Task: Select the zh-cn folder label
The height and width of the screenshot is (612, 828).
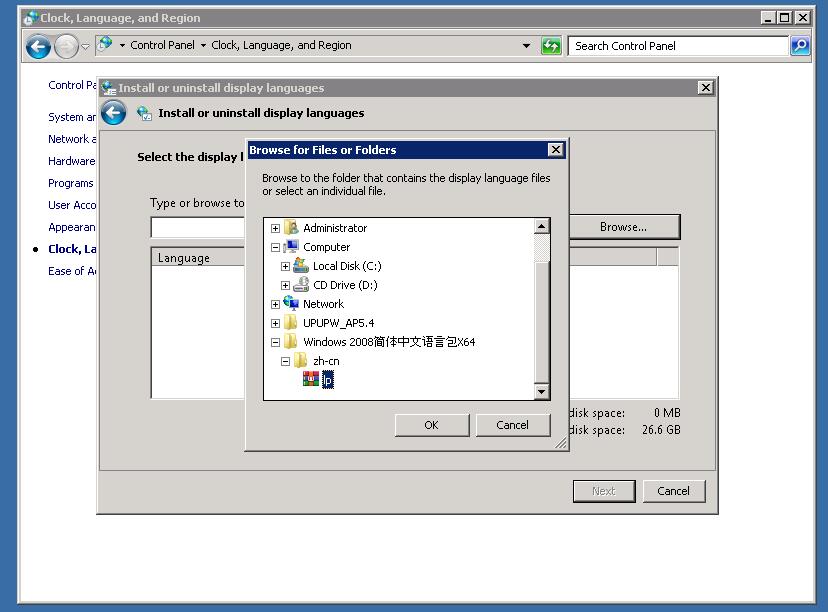Action: point(326,361)
